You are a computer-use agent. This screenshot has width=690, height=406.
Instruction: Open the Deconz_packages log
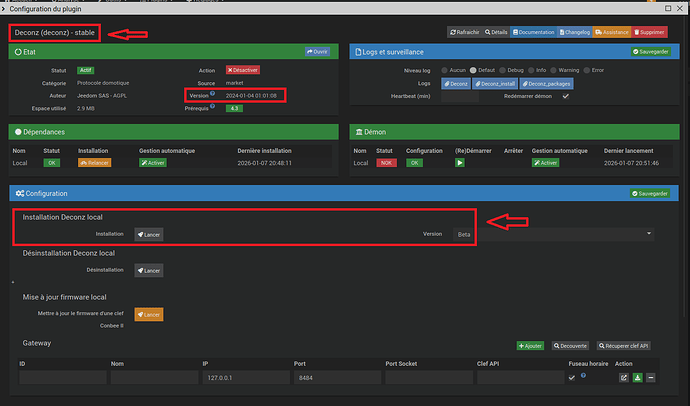point(547,84)
